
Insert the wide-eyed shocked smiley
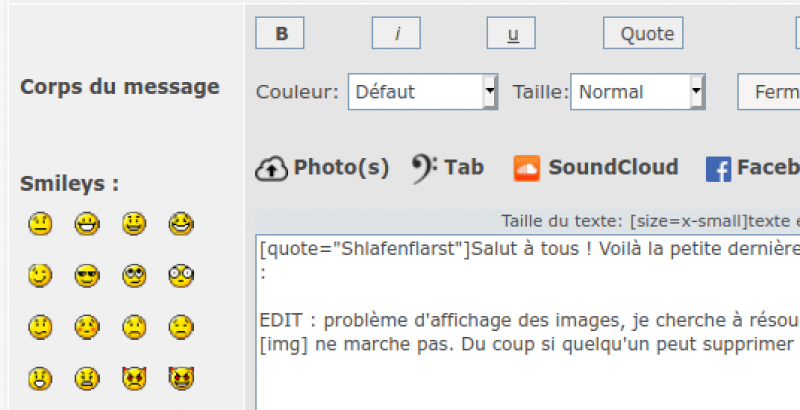pos(180,275)
